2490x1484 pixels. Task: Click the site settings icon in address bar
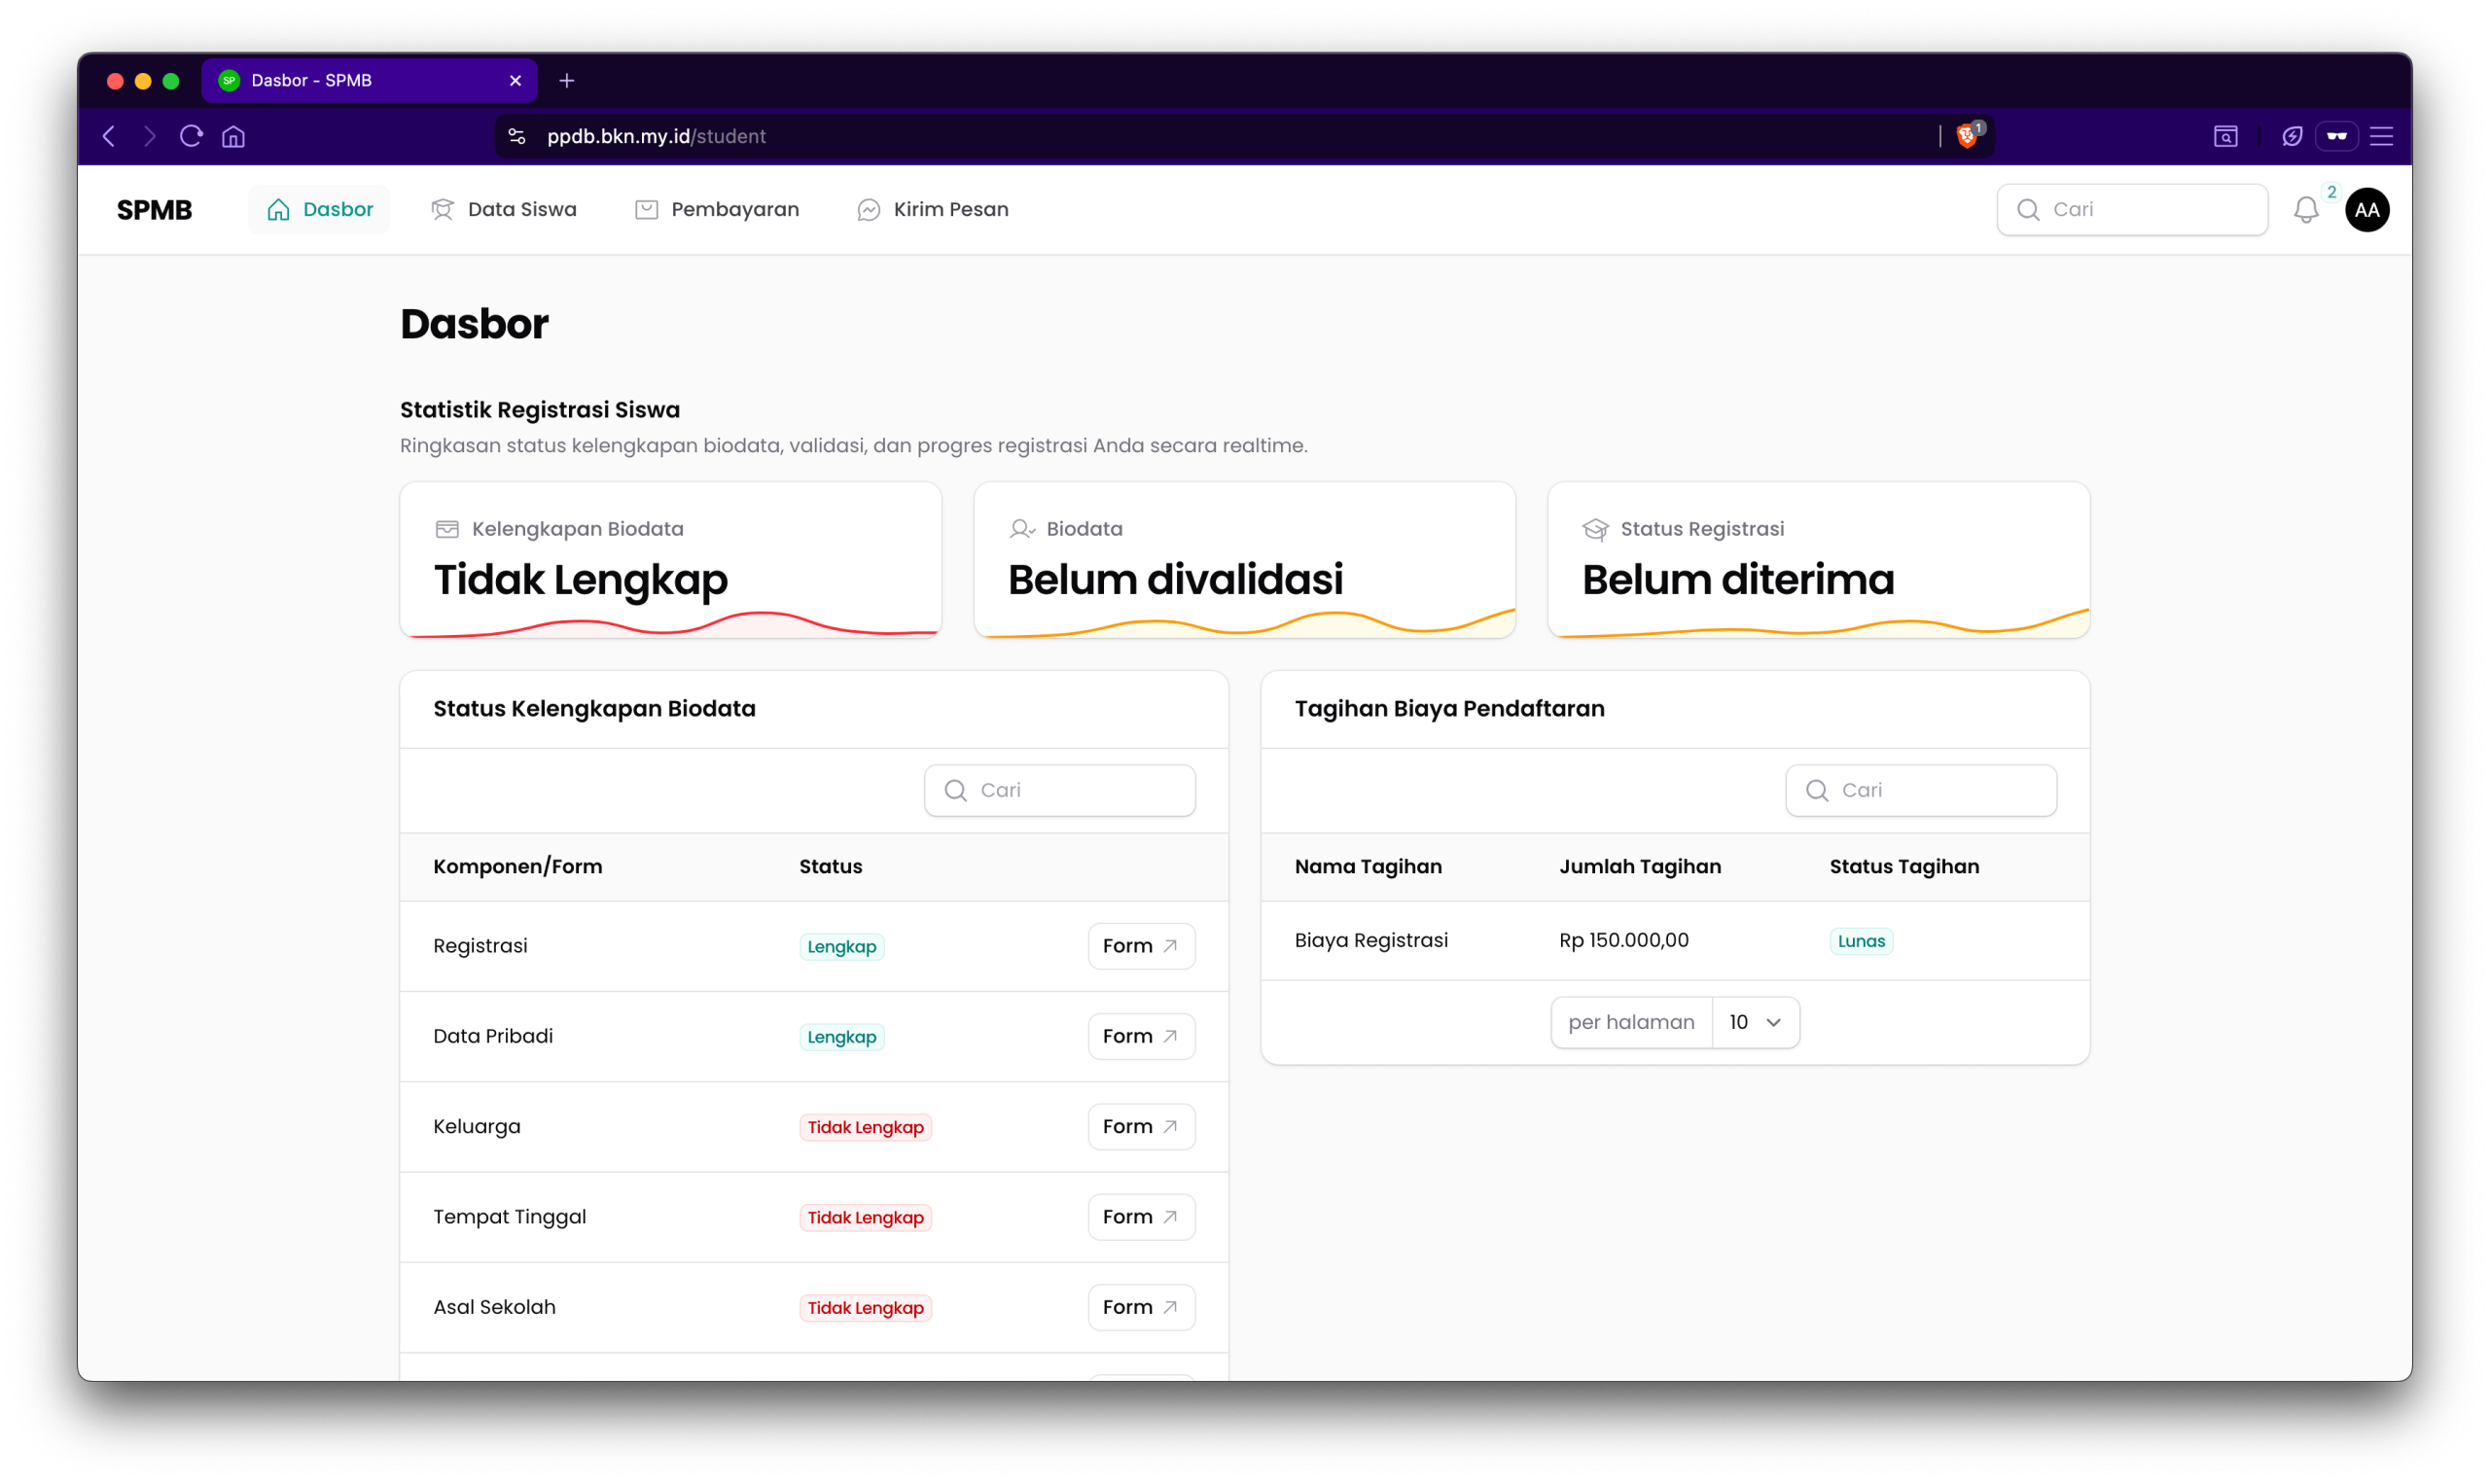pyautogui.click(x=517, y=136)
